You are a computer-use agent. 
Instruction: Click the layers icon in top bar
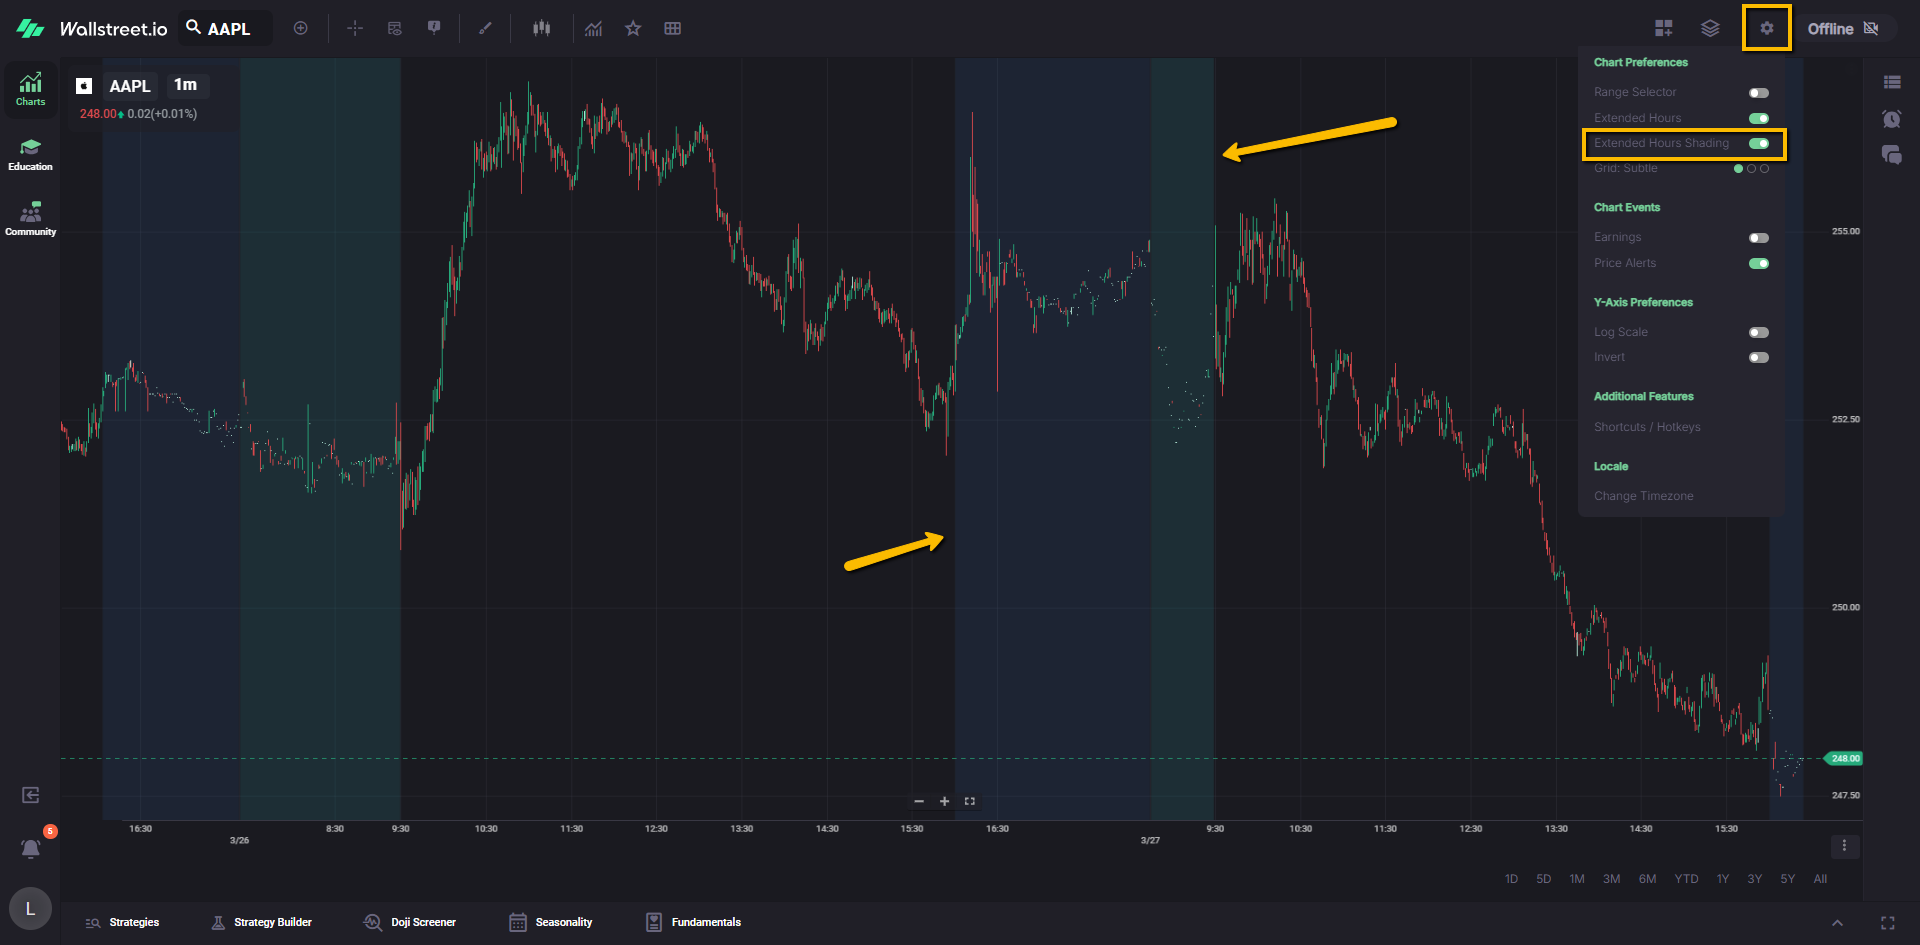pos(1710,28)
